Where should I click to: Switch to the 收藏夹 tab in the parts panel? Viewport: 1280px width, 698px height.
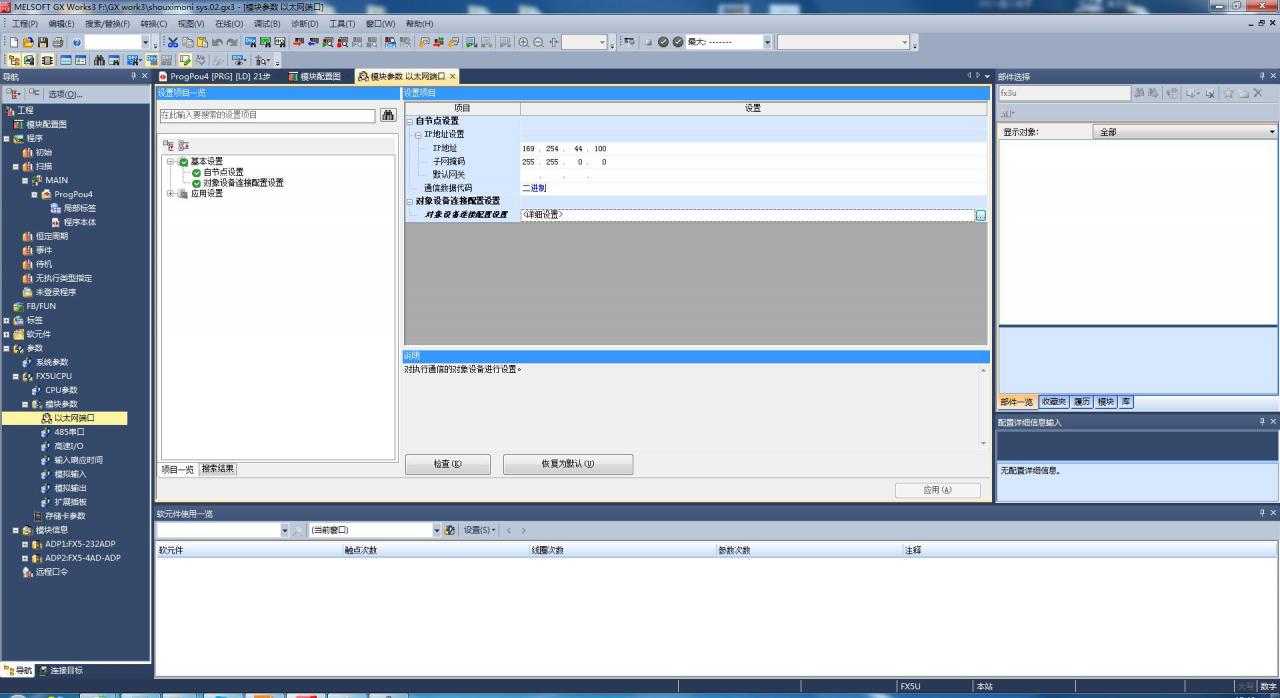[x=1054, y=401]
